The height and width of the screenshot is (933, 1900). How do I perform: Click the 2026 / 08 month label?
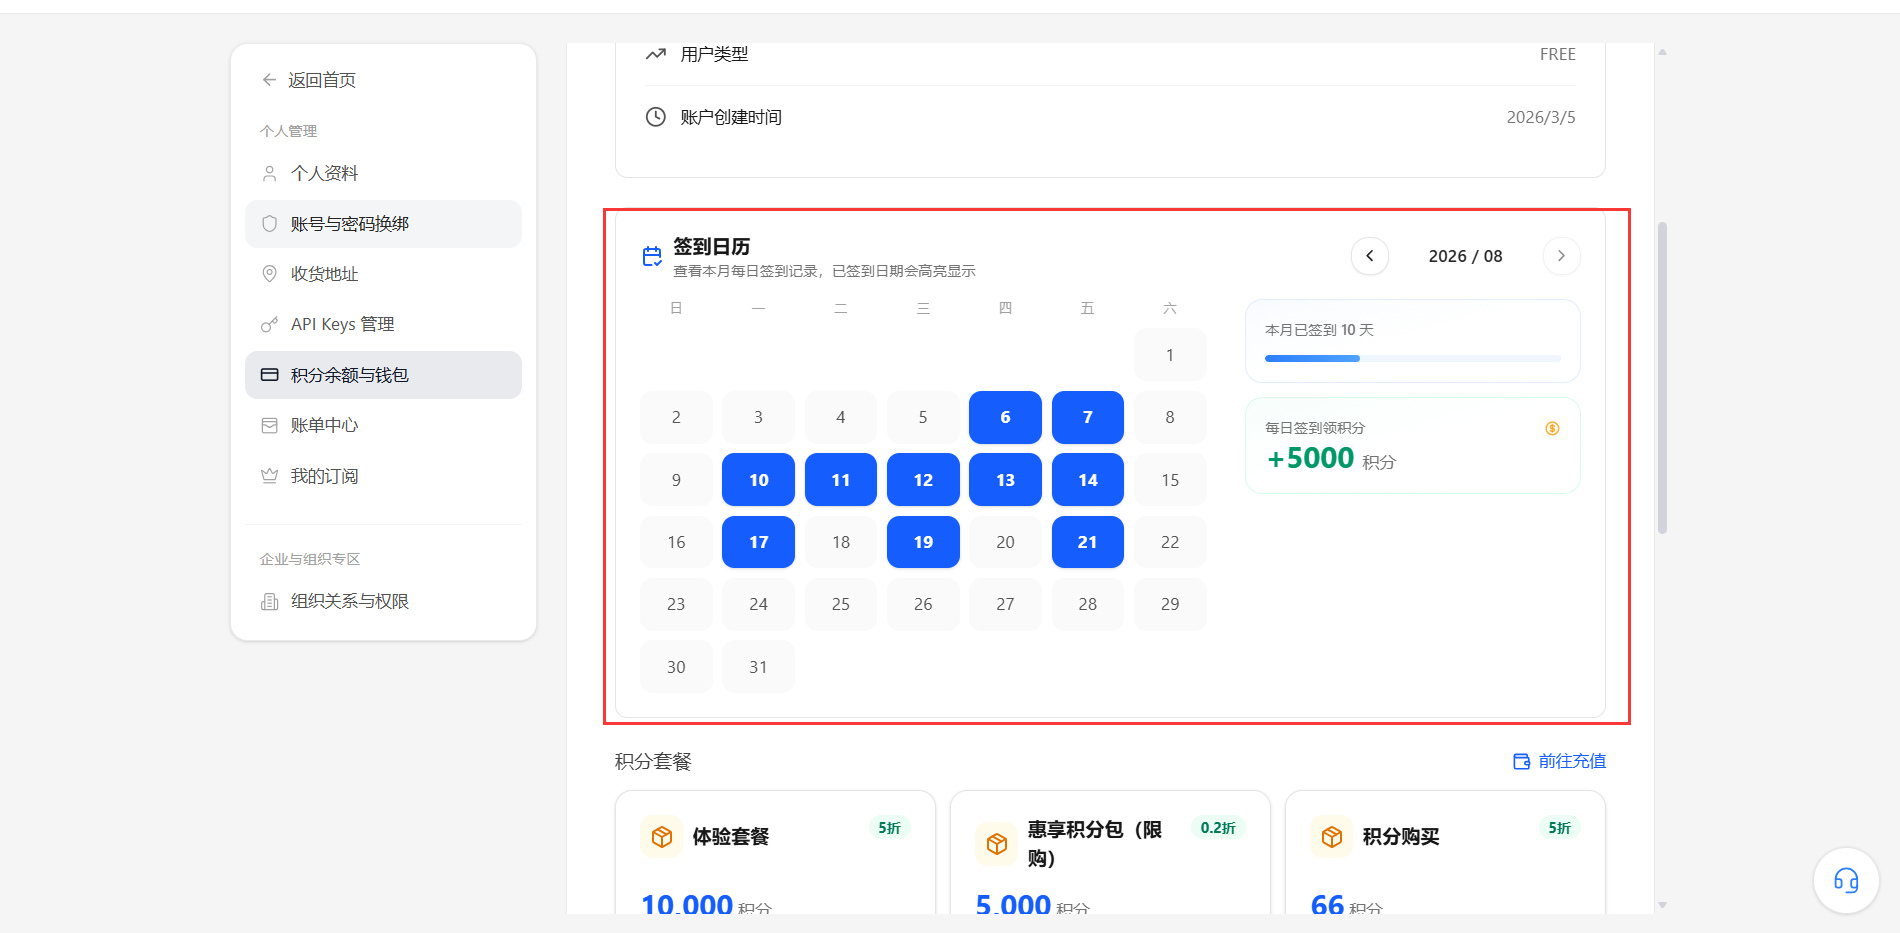[1466, 256]
